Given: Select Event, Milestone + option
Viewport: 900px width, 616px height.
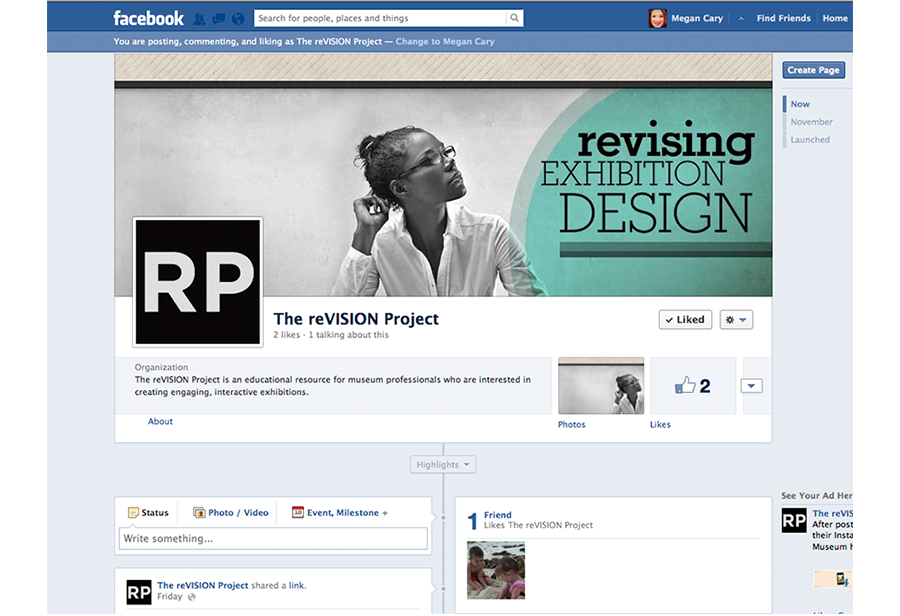Looking at the screenshot, I should [340, 513].
